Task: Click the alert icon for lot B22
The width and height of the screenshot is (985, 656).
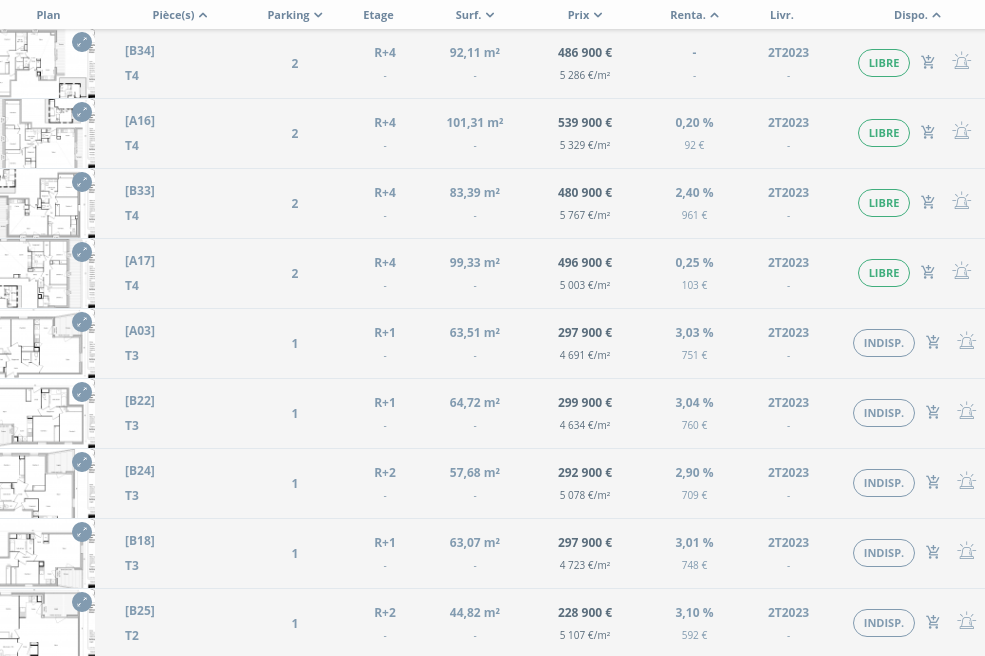Action: click(966, 412)
